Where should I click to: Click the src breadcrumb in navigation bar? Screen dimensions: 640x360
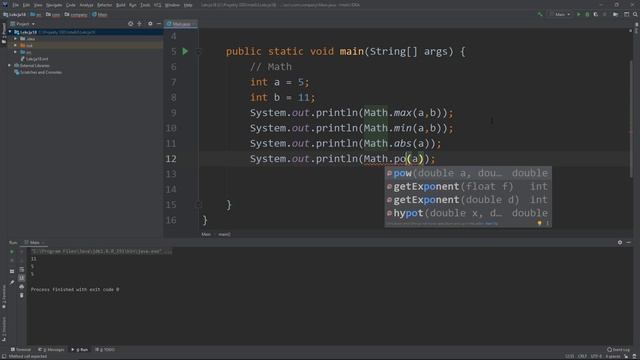(x=36, y=15)
